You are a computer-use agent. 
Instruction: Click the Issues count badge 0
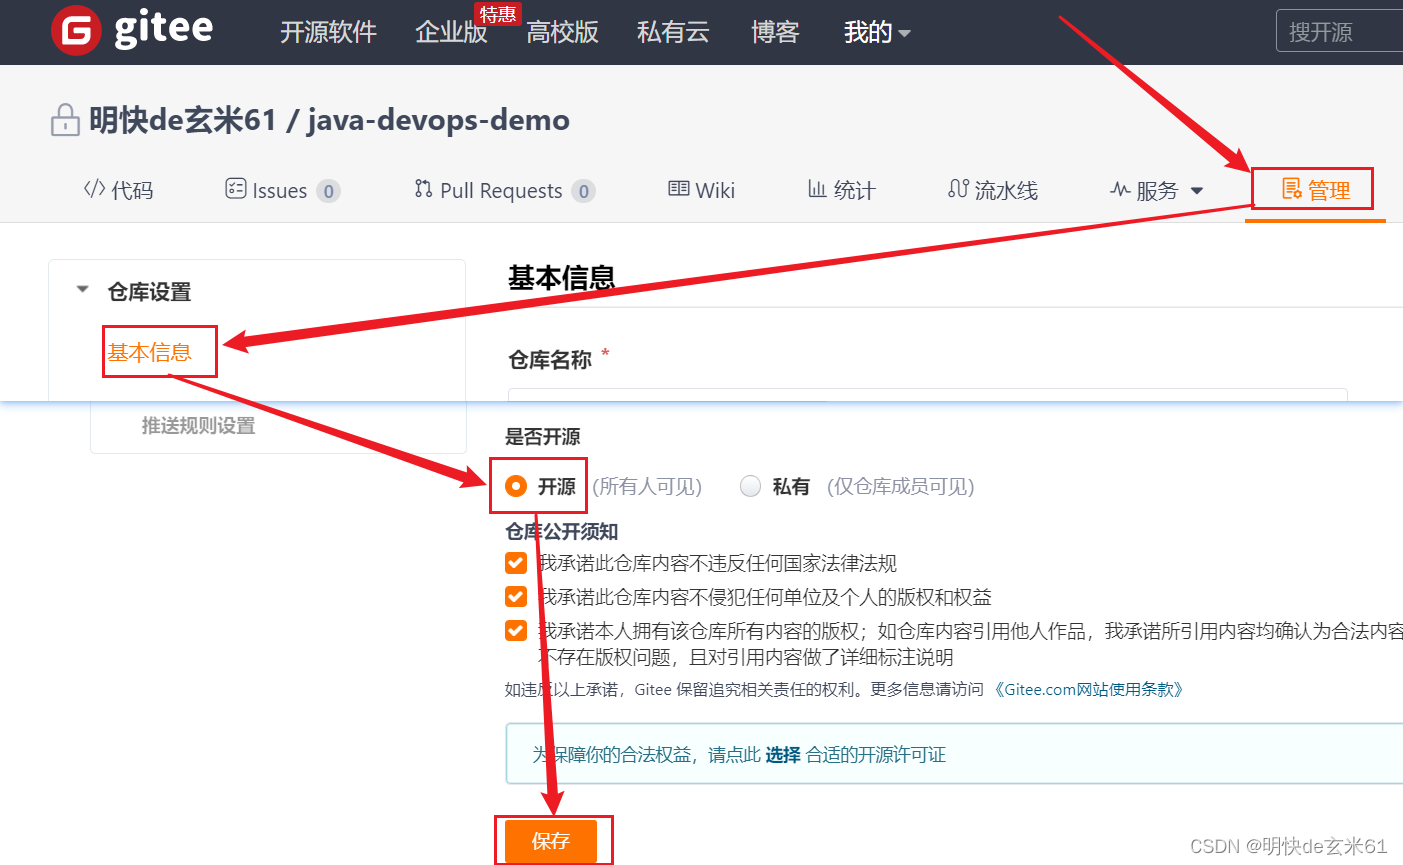(328, 191)
